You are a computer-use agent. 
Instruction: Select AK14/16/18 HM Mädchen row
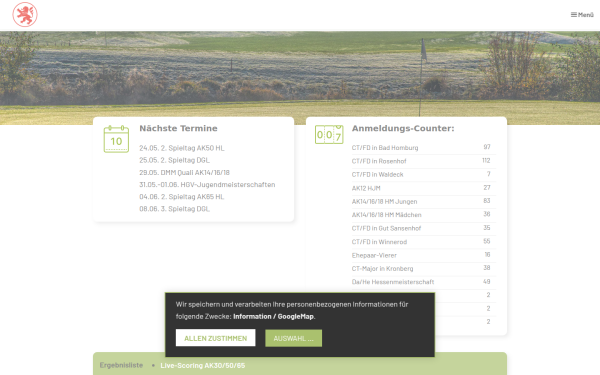click(424, 215)
